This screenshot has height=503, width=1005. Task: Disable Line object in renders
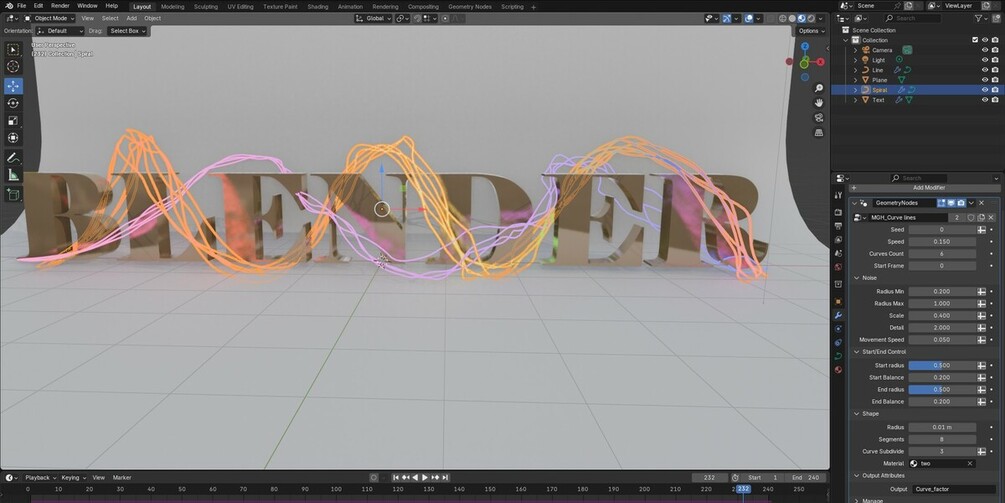pyautogui.click(x=995, y=70)
